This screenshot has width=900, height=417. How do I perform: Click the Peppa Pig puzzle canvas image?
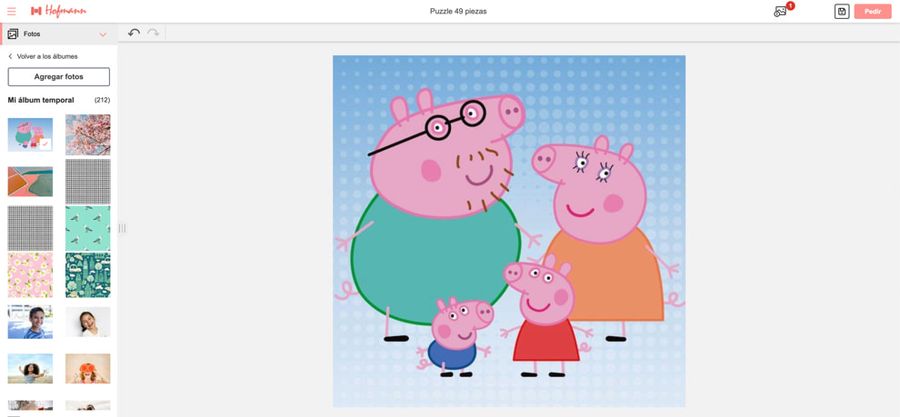pos(508,230)
